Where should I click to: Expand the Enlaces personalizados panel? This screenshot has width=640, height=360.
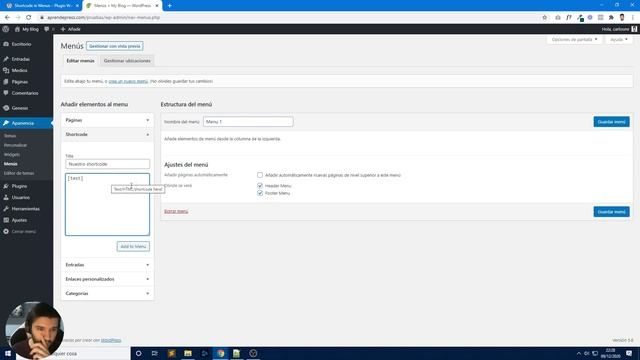(107, 279)
